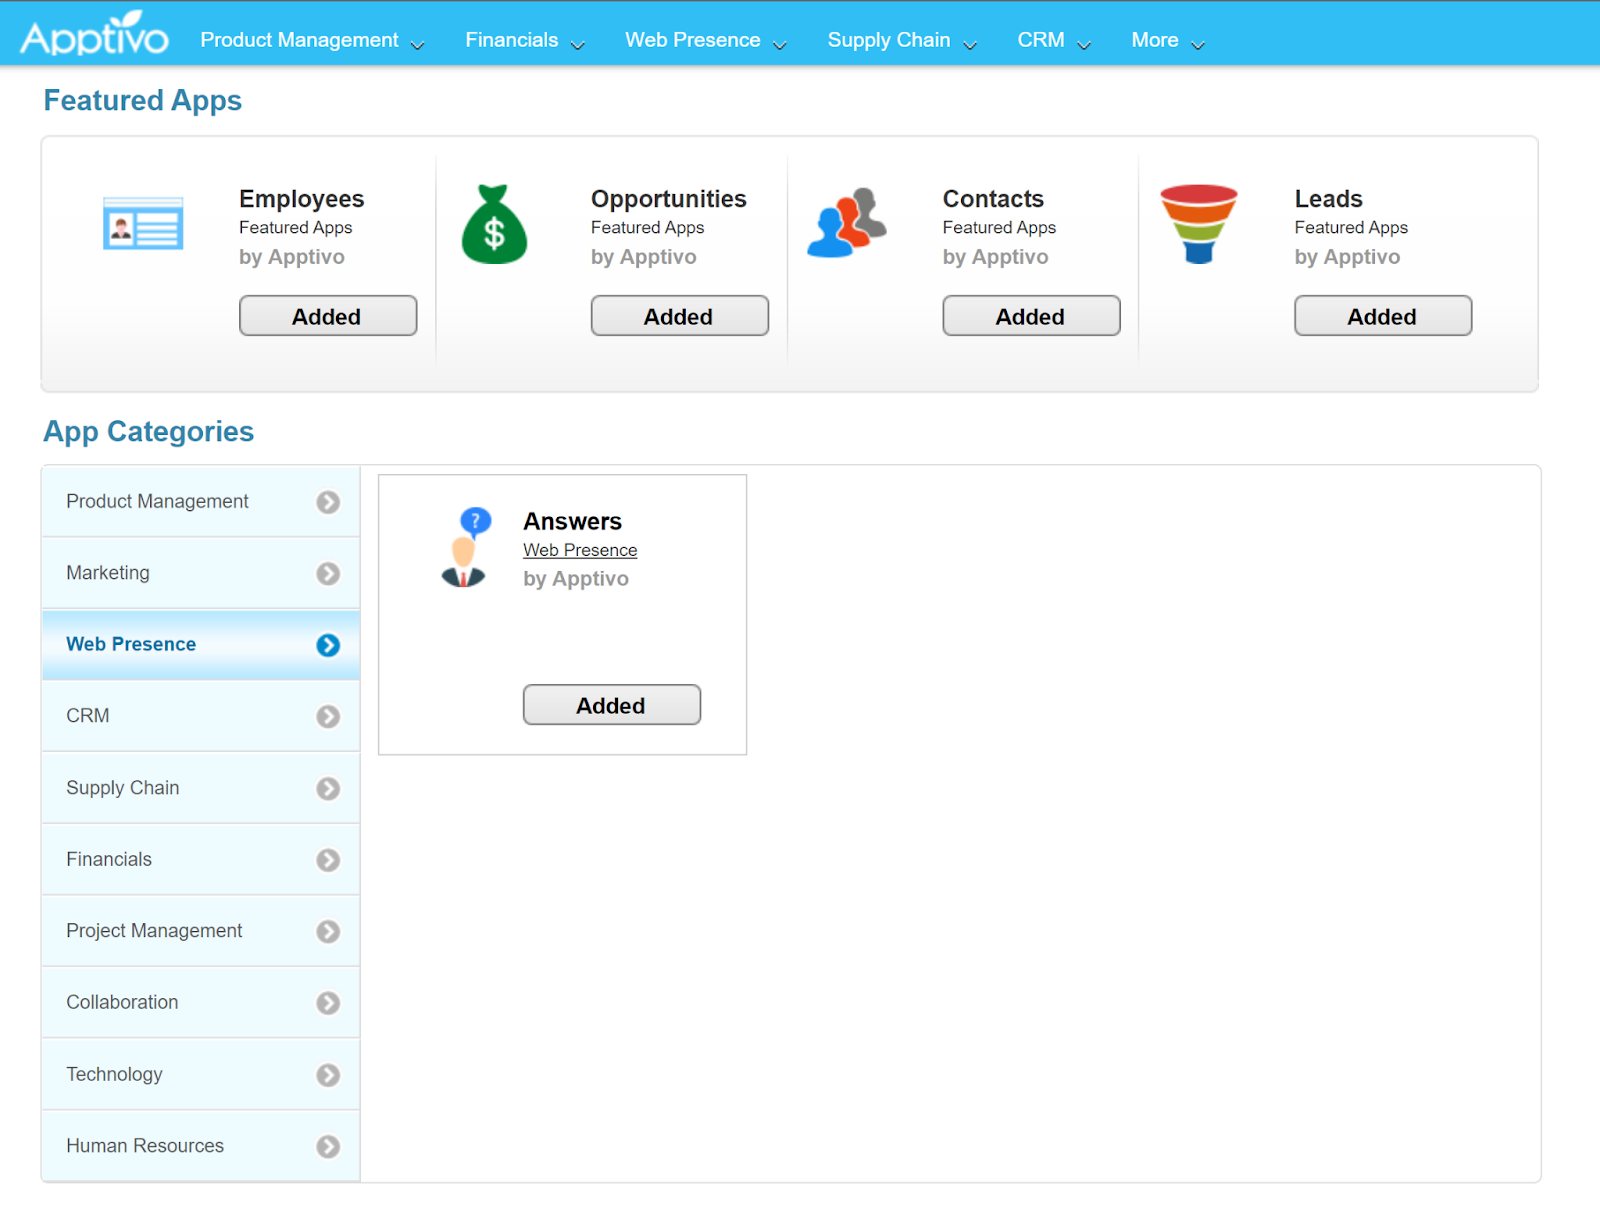Viewport: 1600px width, 1205px height.
Task: Click the Apptivo logo
Action: click(94, 35)
